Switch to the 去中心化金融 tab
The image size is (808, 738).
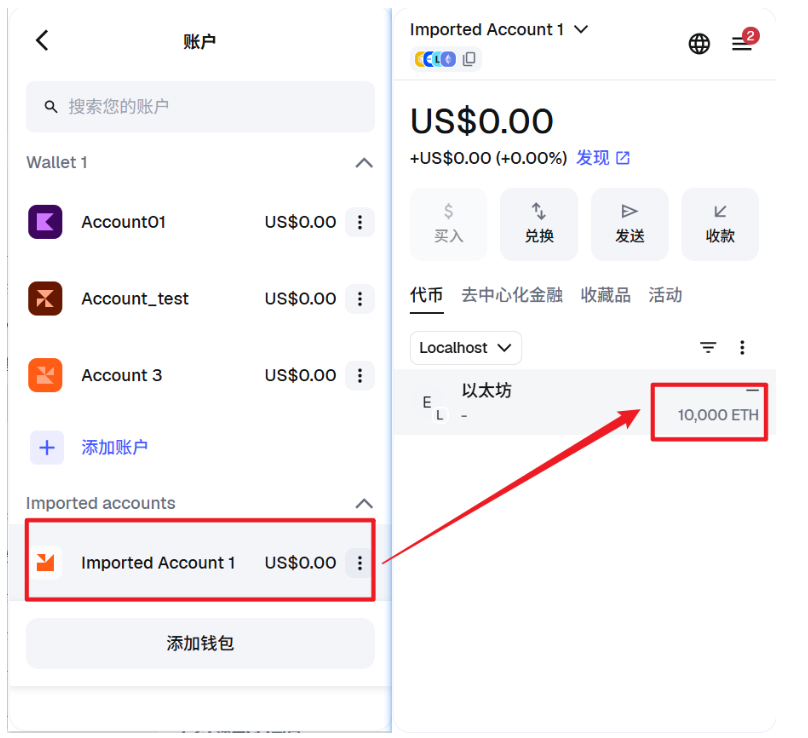click(512, 295)
